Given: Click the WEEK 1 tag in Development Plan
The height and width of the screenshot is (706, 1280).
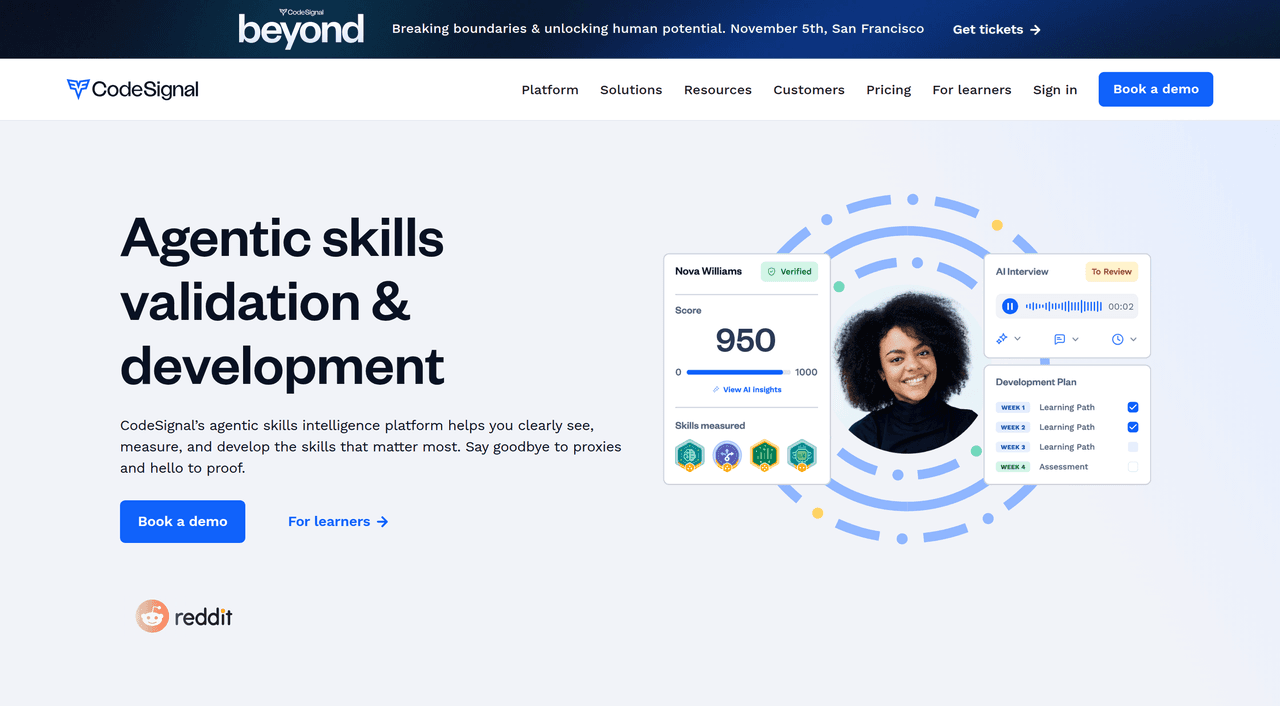Looking at the screenshot, I should (x=1013, y=407).
